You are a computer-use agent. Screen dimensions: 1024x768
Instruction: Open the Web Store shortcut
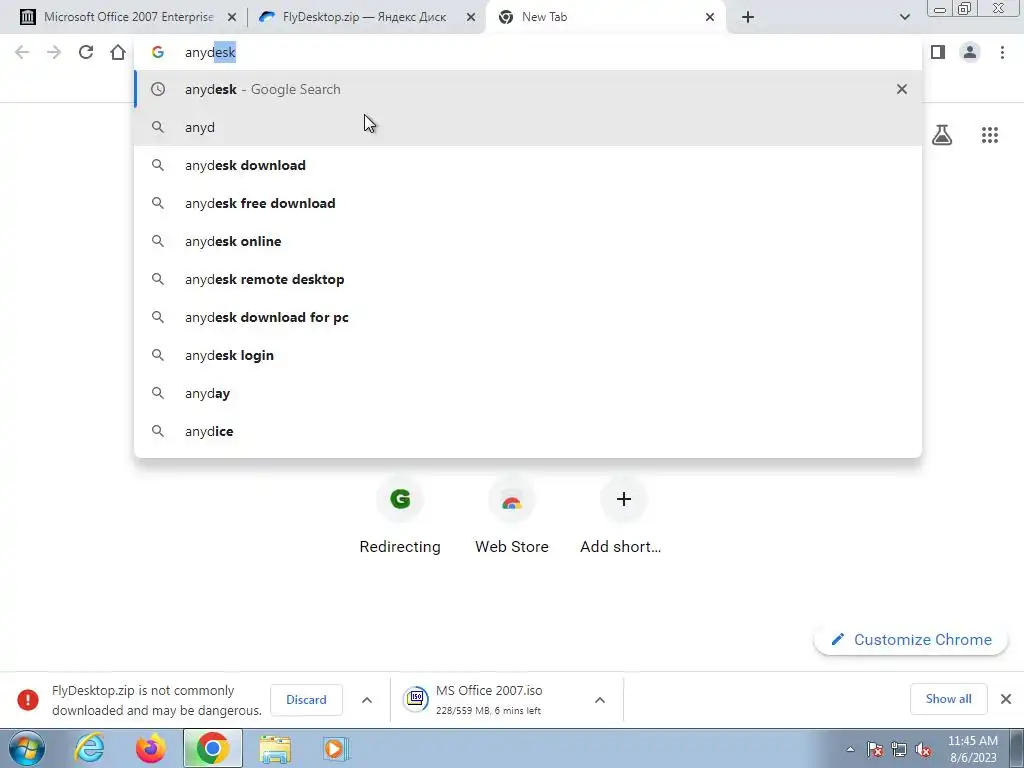(x=512, y=516)
